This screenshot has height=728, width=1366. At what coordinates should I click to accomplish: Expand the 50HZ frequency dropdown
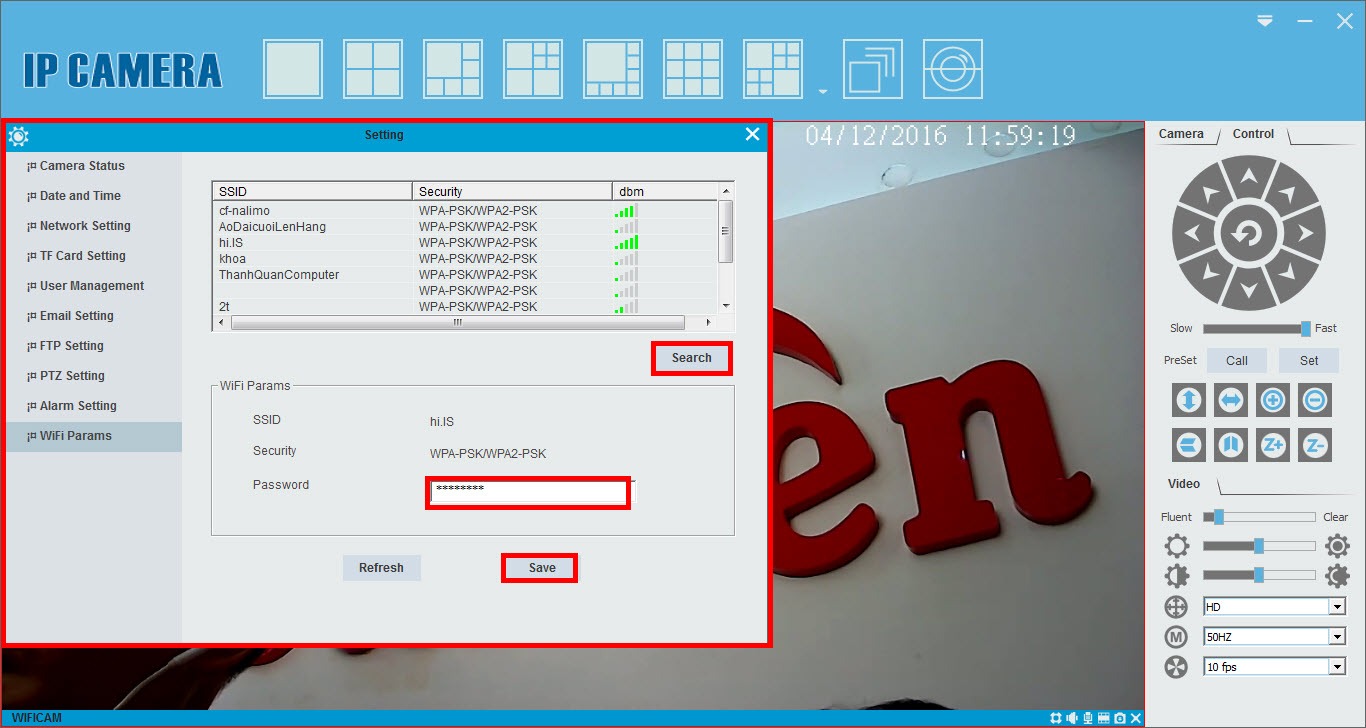click(1337, 636)
